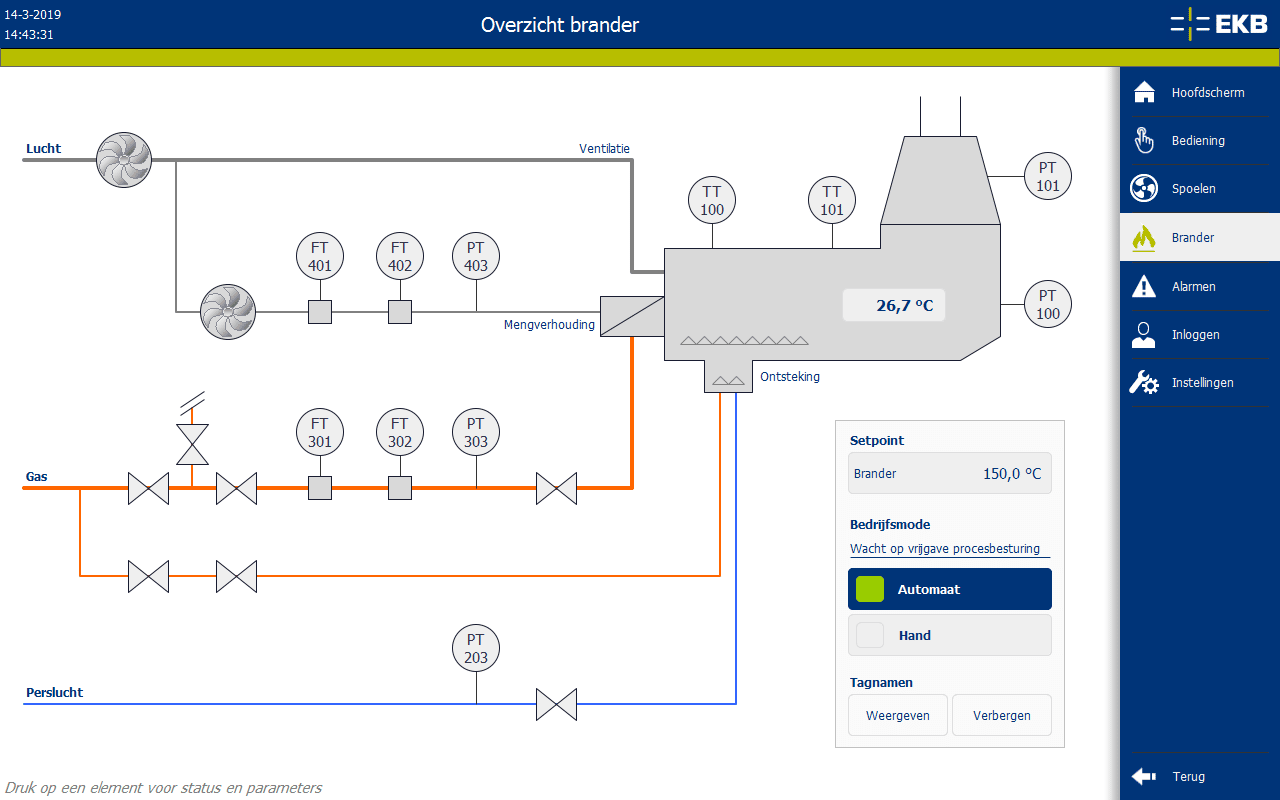The image size is (1280, 800).
Task: Enable Automaat operating mode
Action: pos(949,589)
